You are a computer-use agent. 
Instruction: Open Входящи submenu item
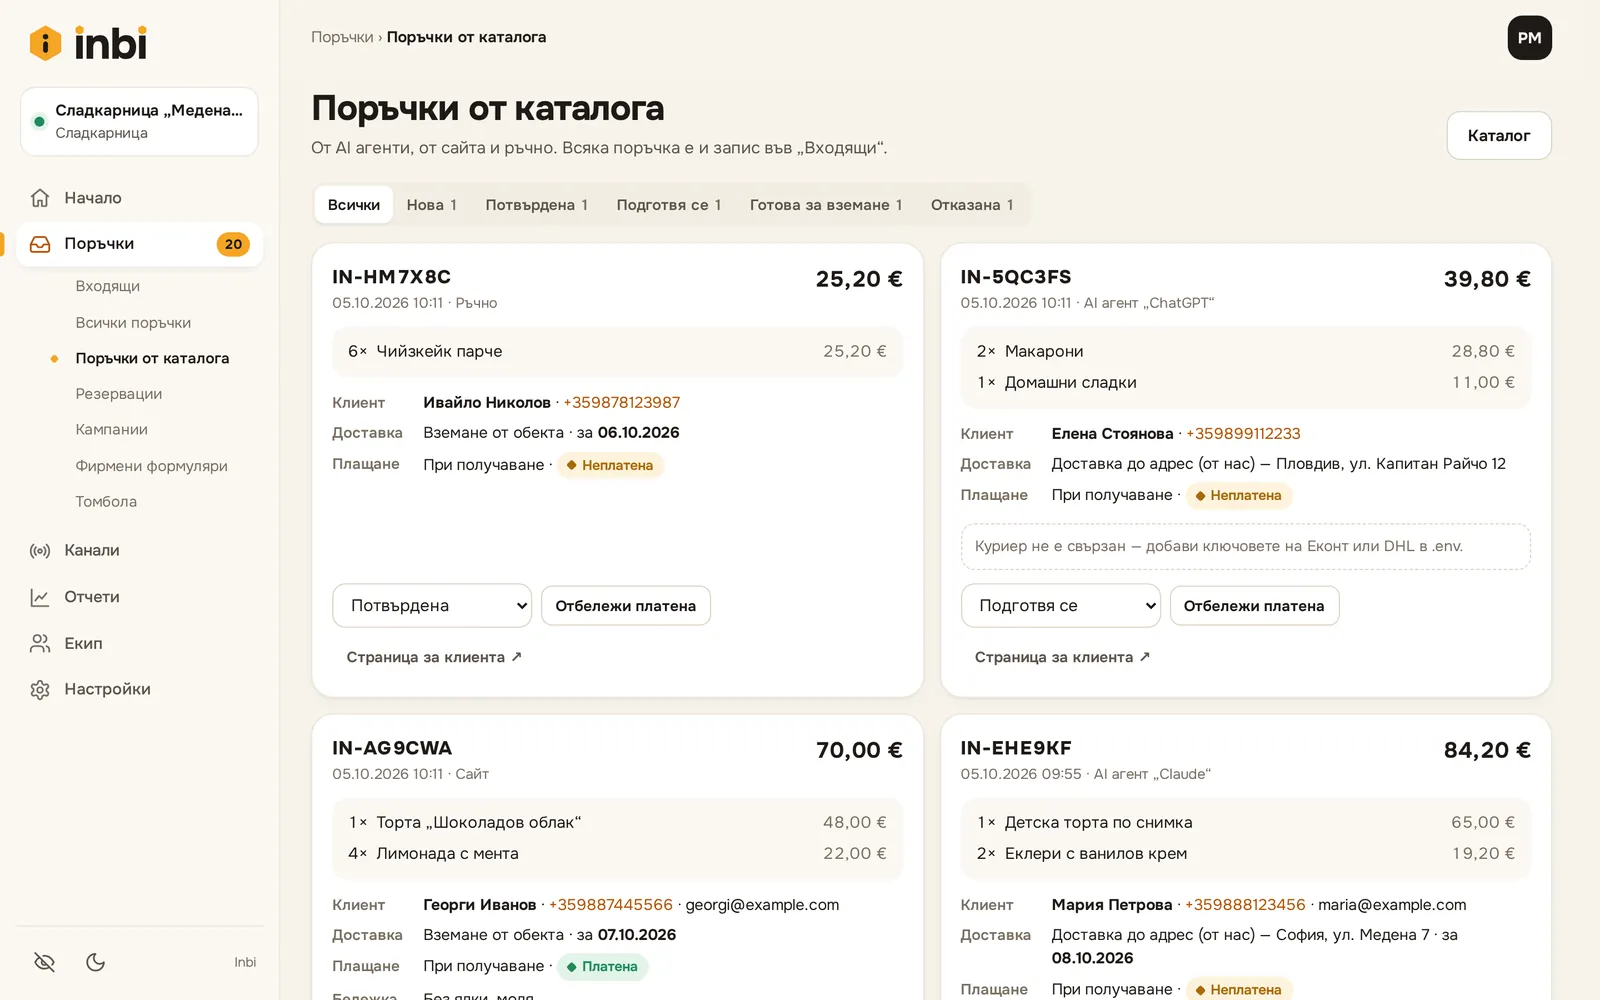pyautogui.click(x=108, y=286)
